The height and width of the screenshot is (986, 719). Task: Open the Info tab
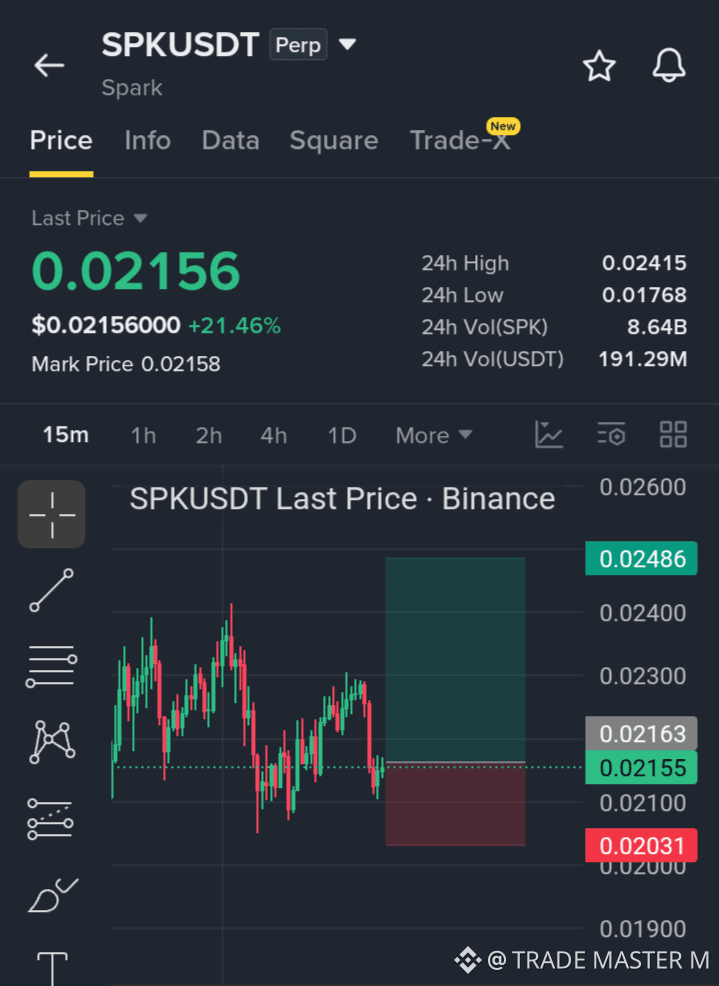pos(147,140)
